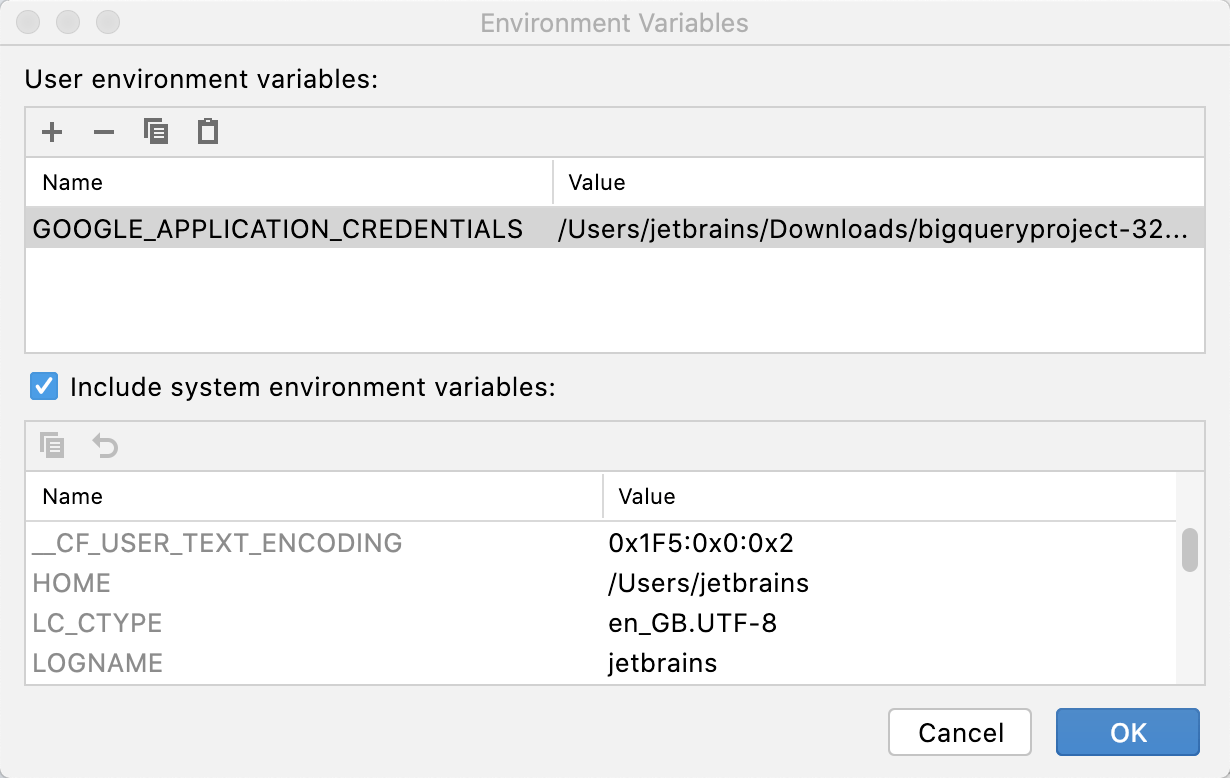Select the LOGNAME system variable

coord(98,663)
